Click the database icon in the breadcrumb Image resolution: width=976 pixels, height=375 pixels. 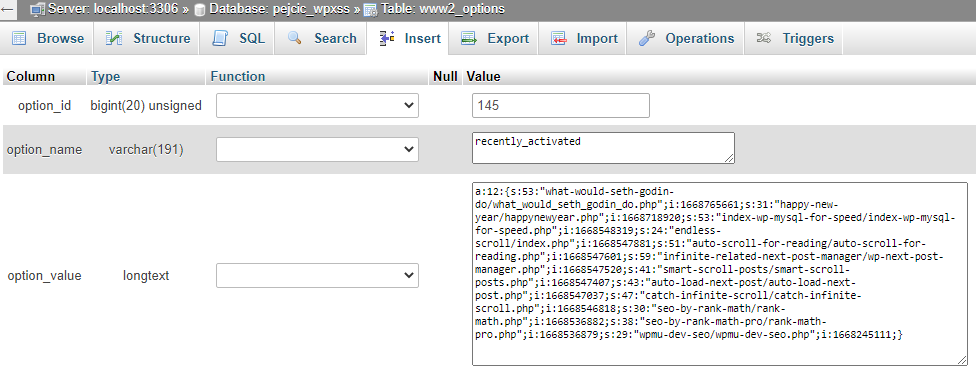pyautogui.click(x=200, y=9)
